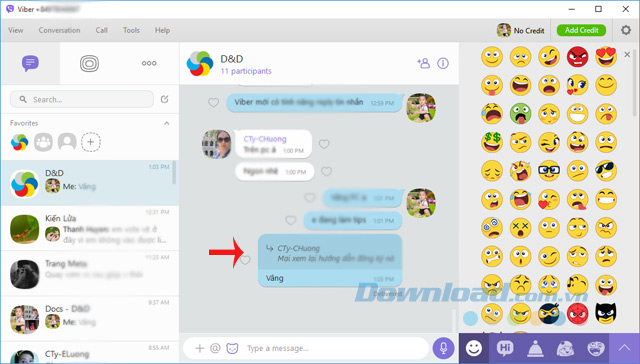Open the chats tab with the speech bubble icon

[x=30, y=63]
